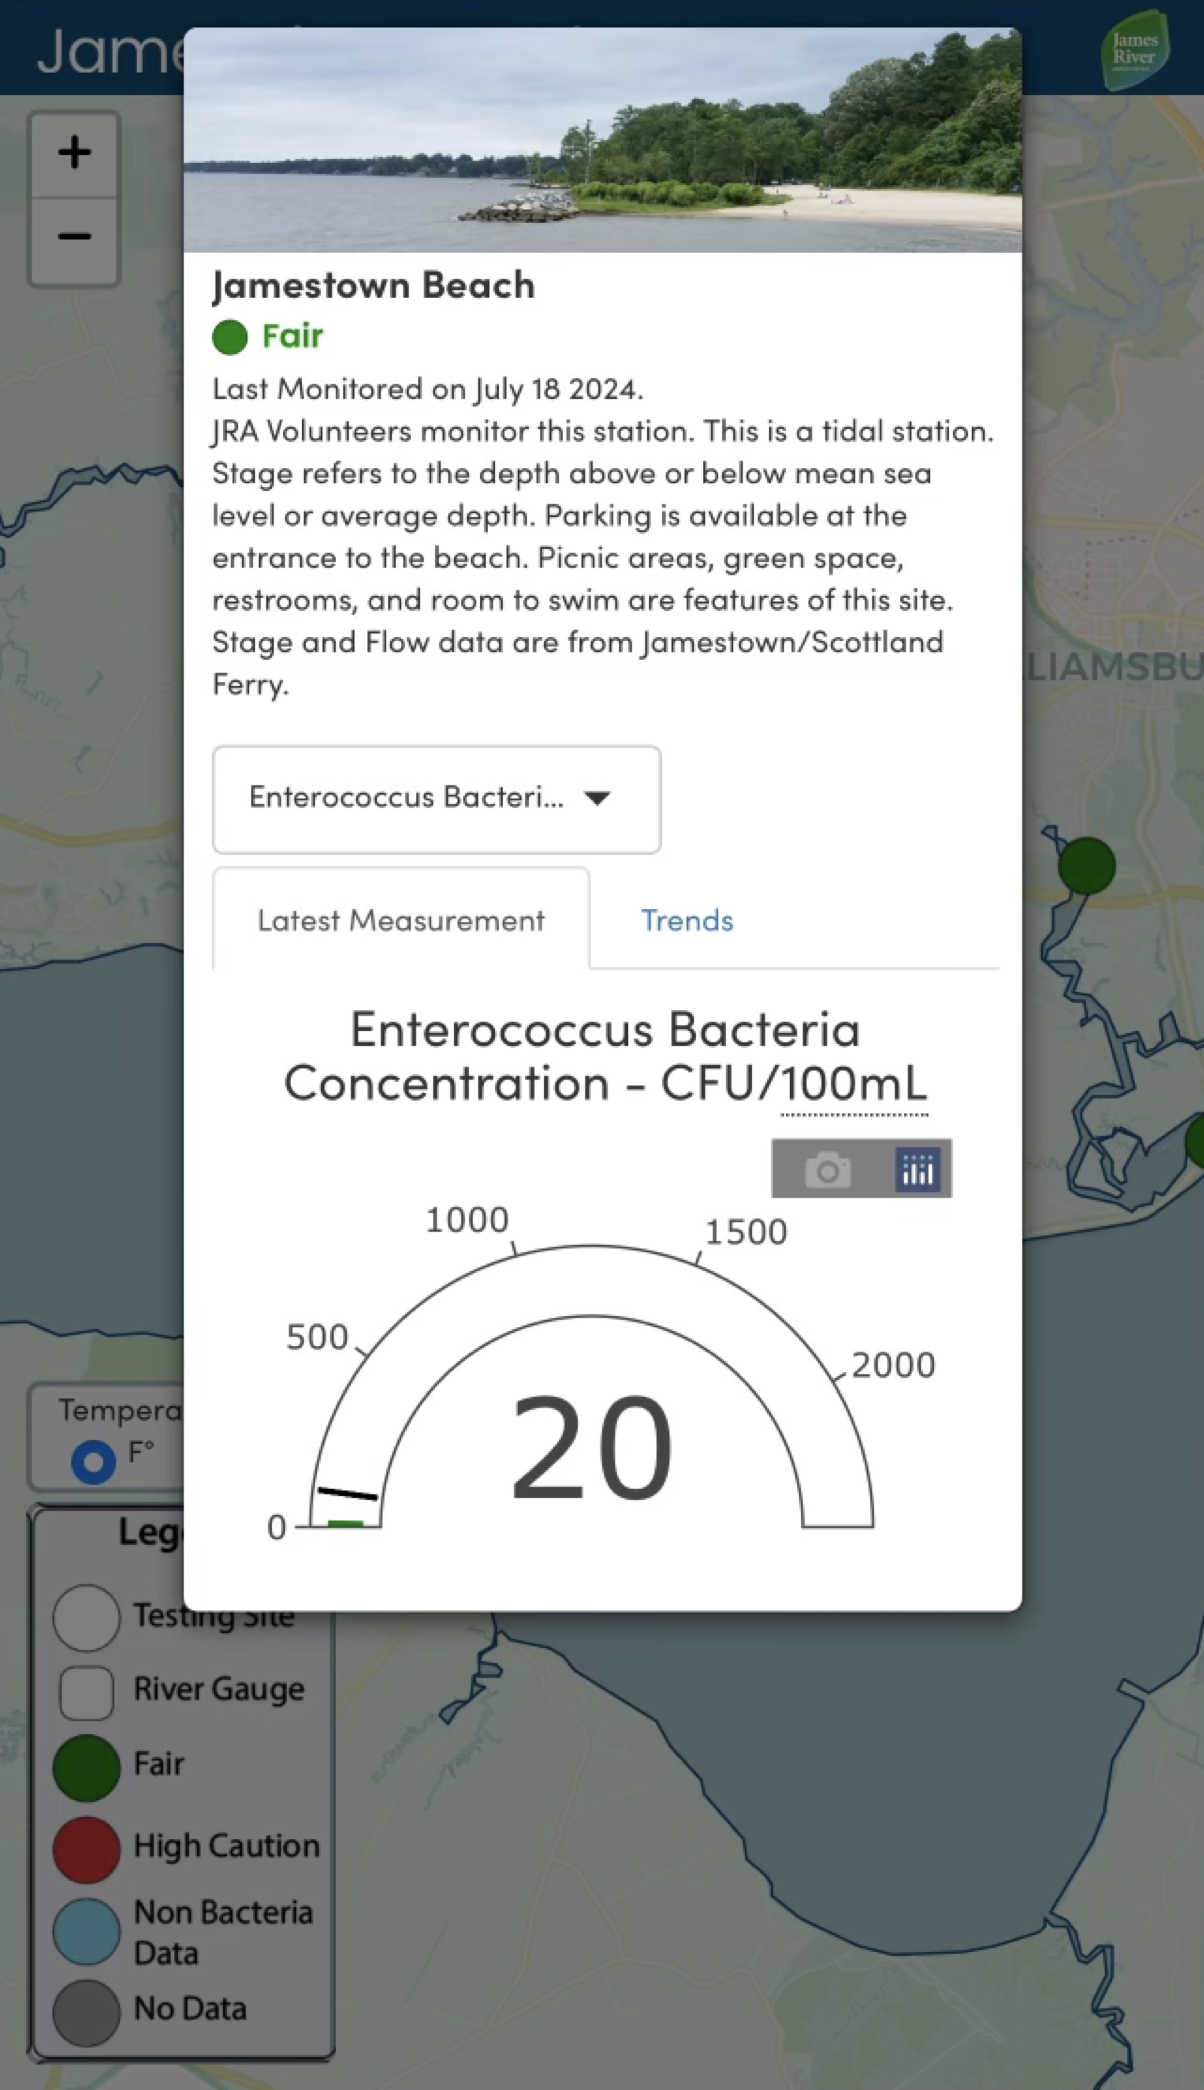
Task: Click the underlined CFU/100mL unit text
Action: click(x=854, y=1084)
